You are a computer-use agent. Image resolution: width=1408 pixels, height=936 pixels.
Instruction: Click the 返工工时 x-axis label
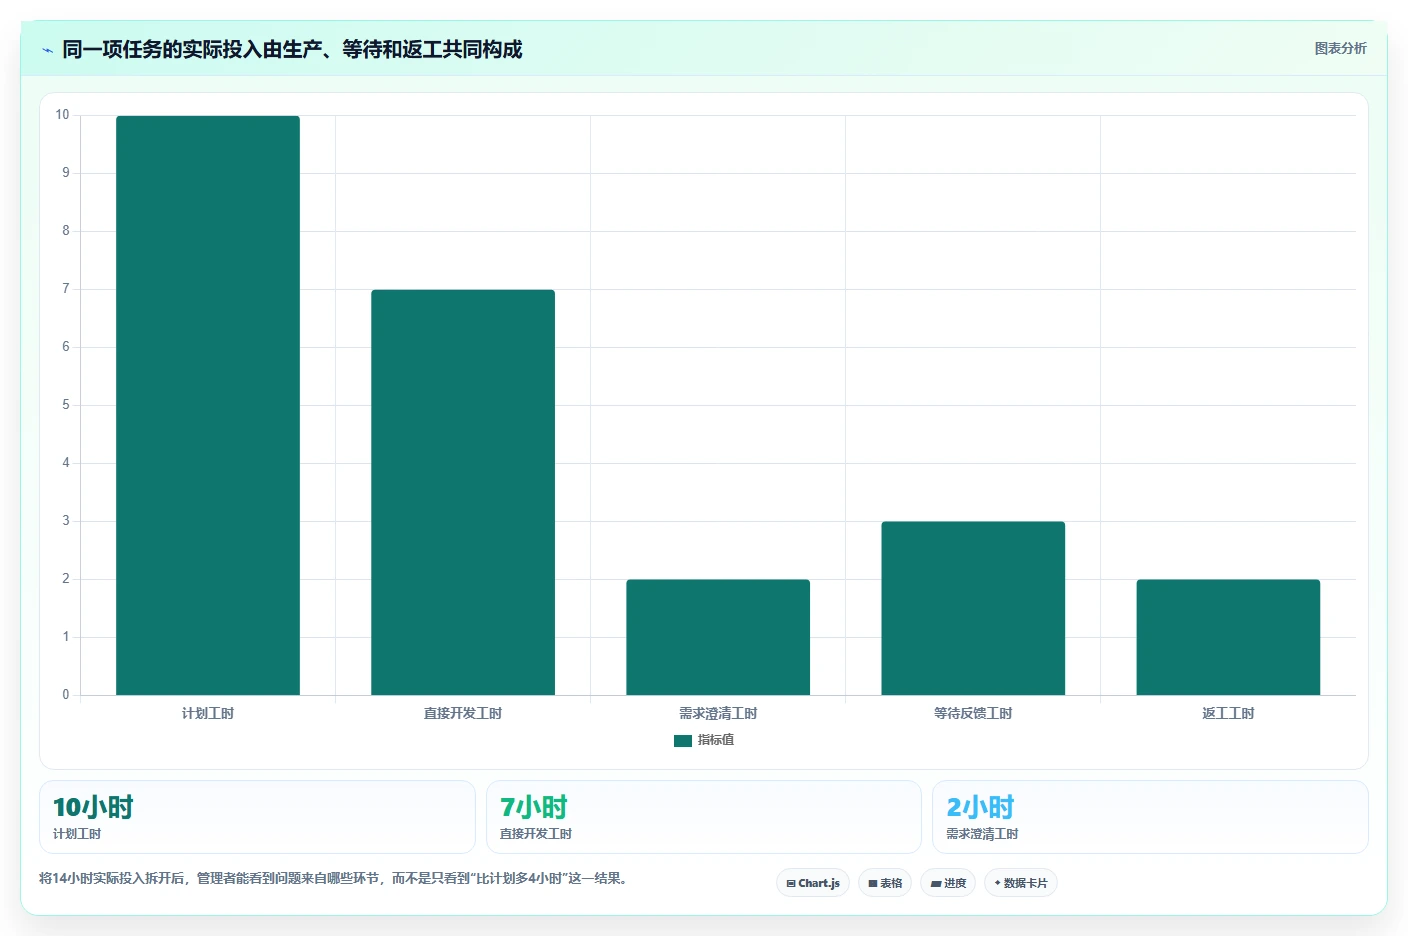[x=1228, y=713]
